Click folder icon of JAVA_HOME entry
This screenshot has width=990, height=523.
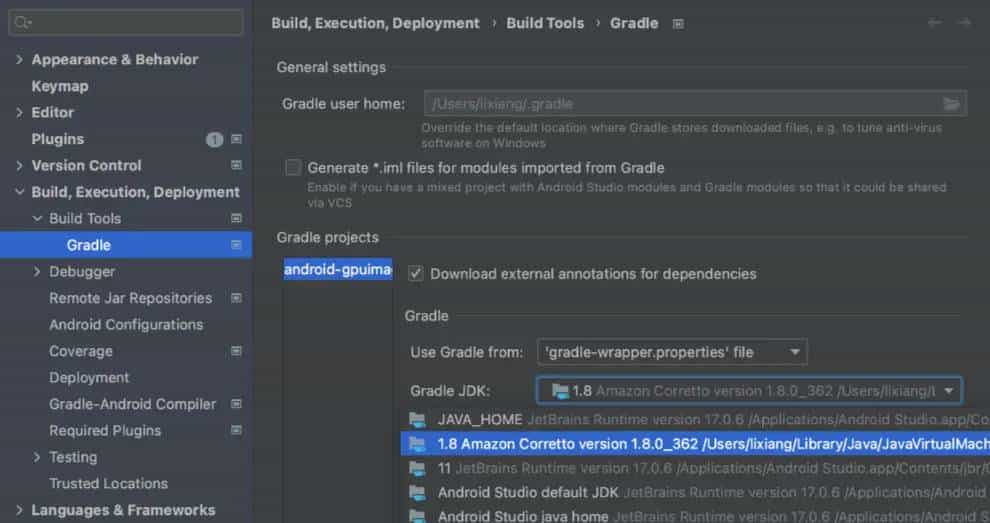coord(417,419)
